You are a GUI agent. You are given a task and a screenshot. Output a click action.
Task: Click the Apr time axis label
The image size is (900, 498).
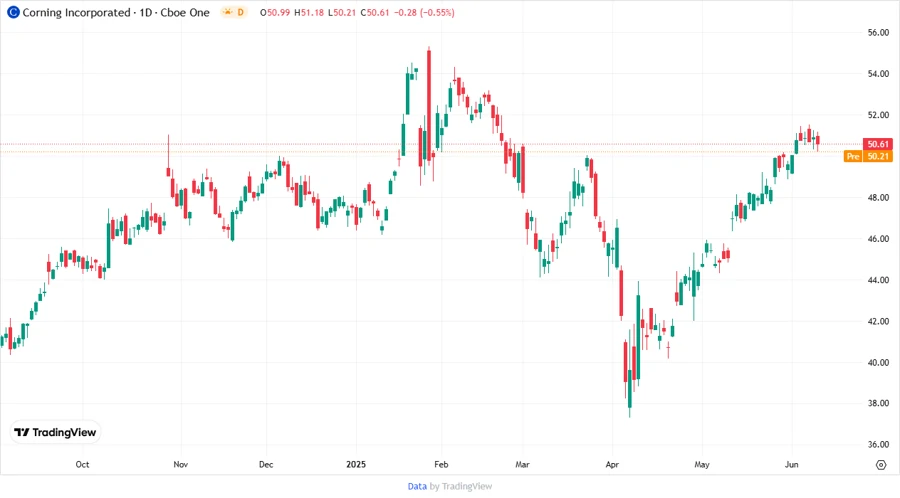pyautogui.click(x=612, y=464)
